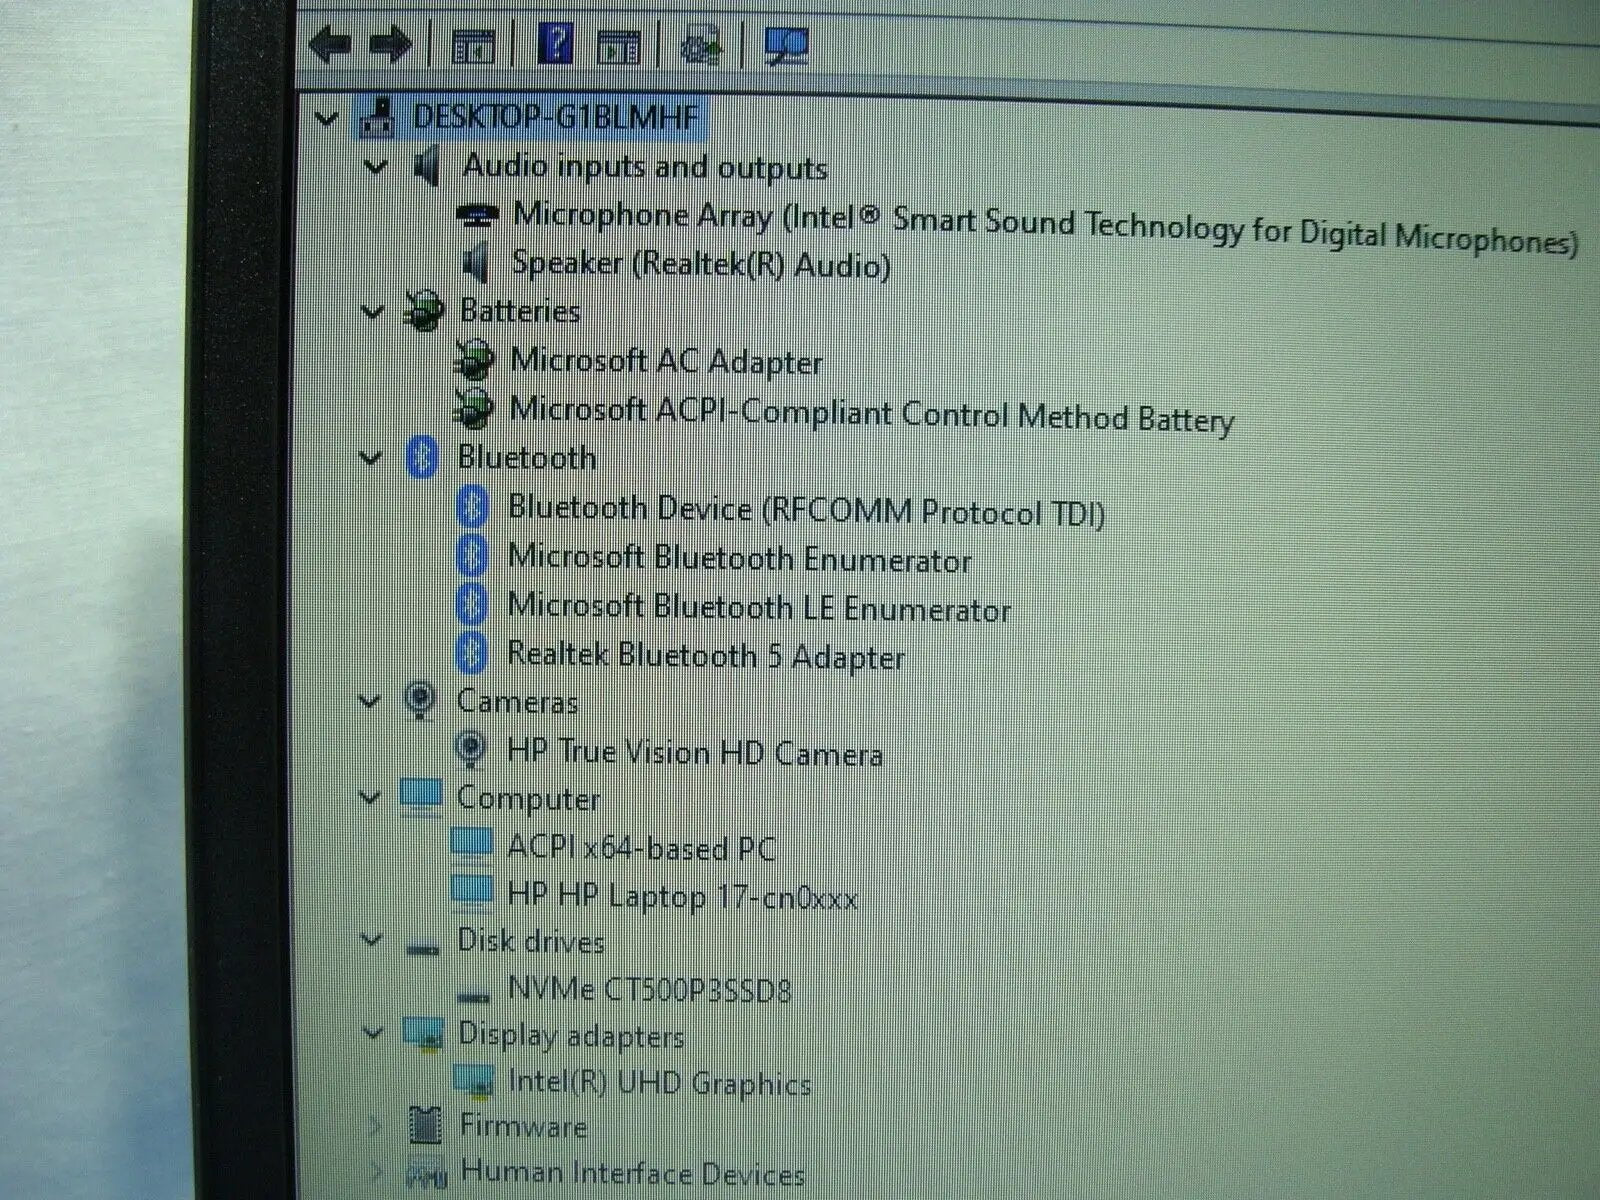This screenshot has height=1200, width=1600.
Task: Click the Action Pane toolbar icon
Action: 618,46
